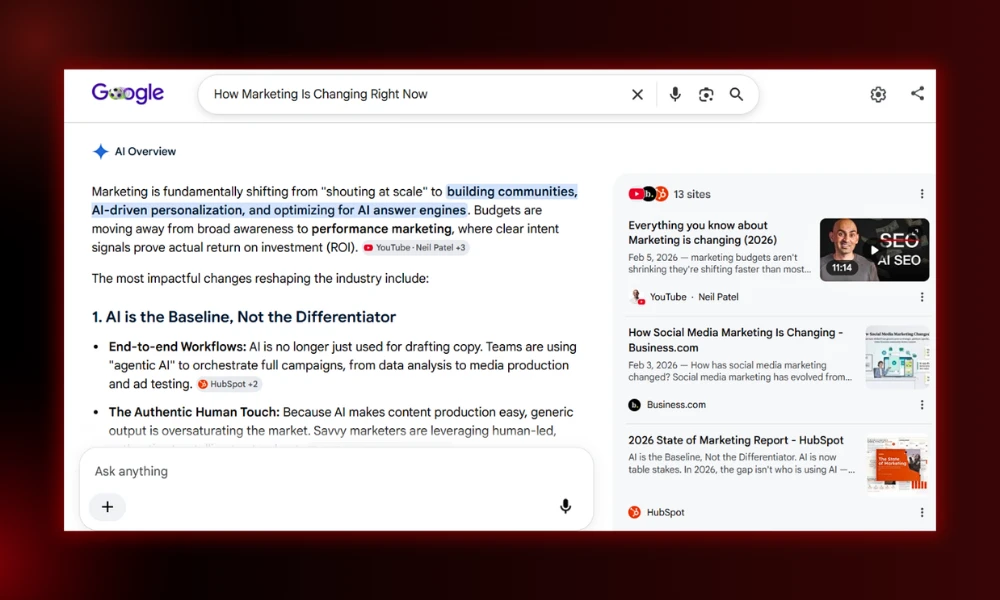Open options menu for Business.com result
The image size is (1000, 600).
[922, 405]
